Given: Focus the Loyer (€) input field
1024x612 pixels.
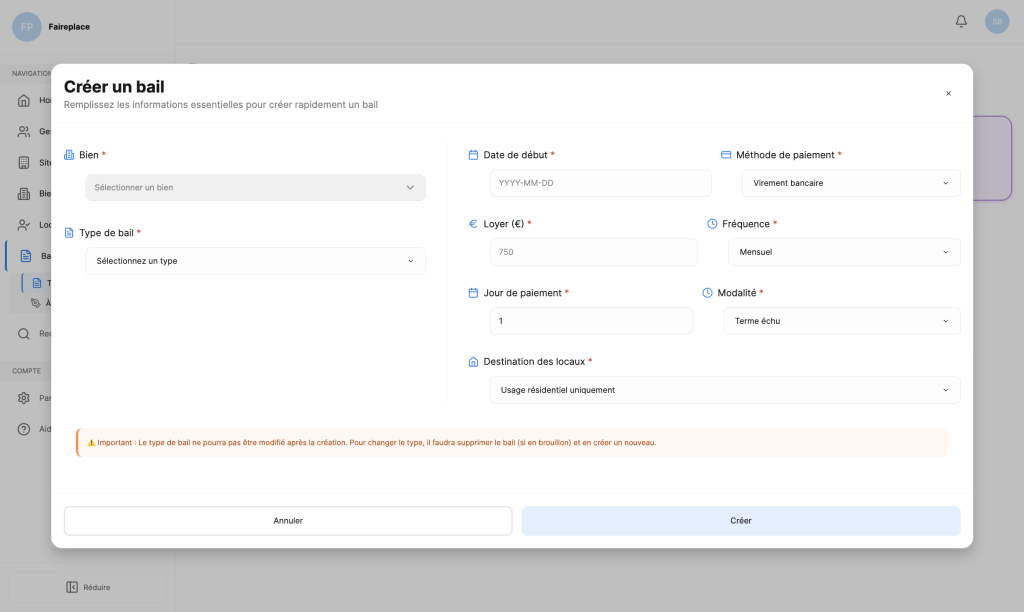Looking at the screenshot, I should pos(593,252).
